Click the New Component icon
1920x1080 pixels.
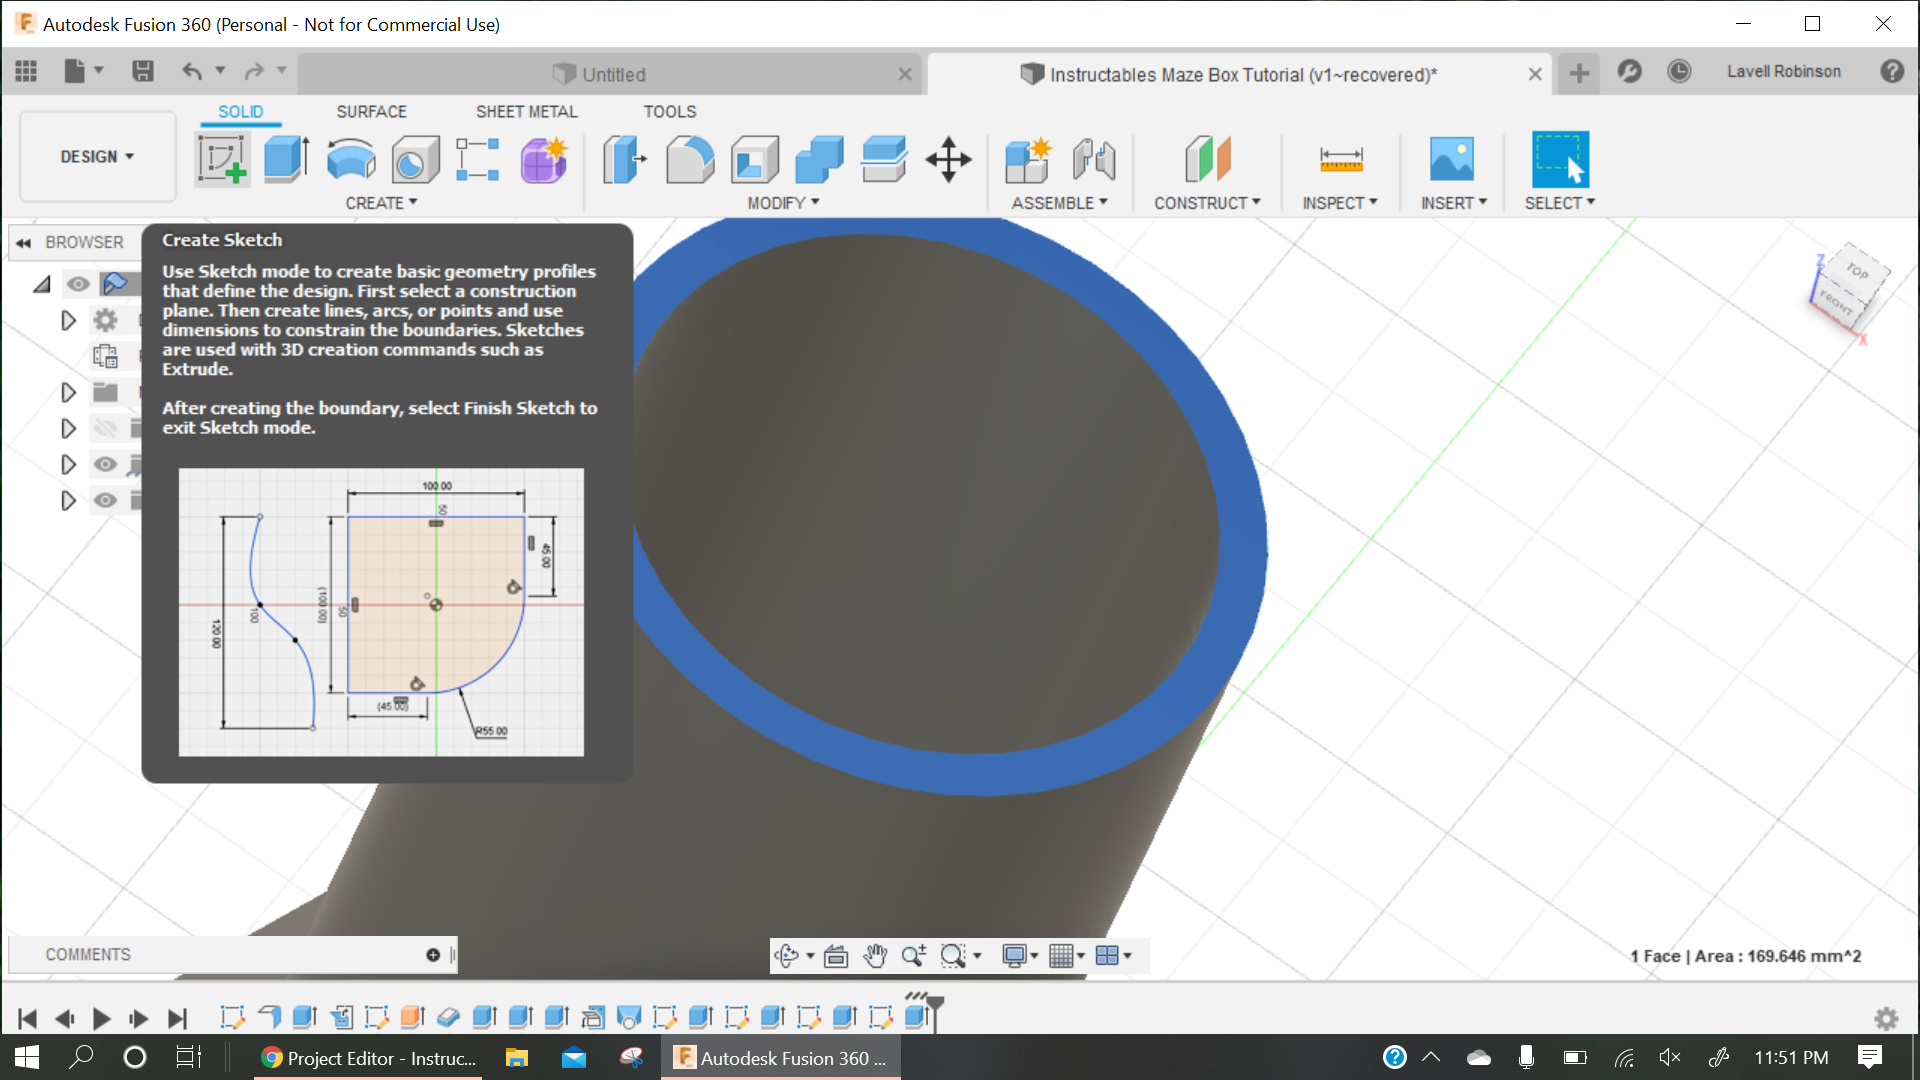1028,159
